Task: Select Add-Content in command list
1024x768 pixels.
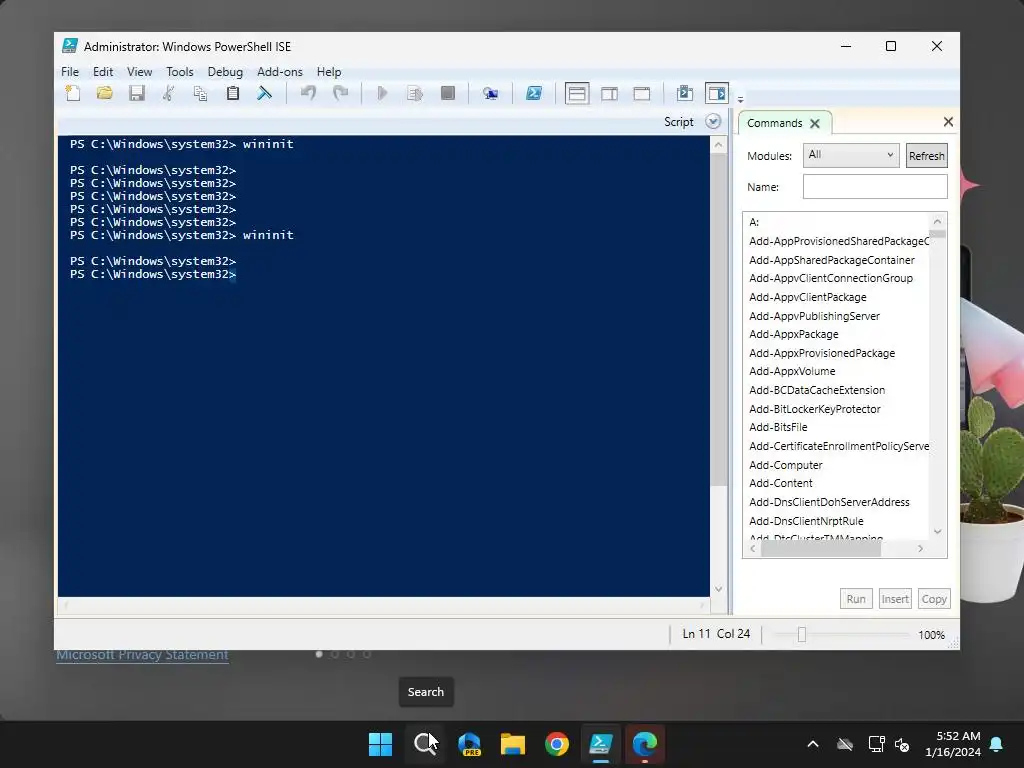Action: click(780, 483)
